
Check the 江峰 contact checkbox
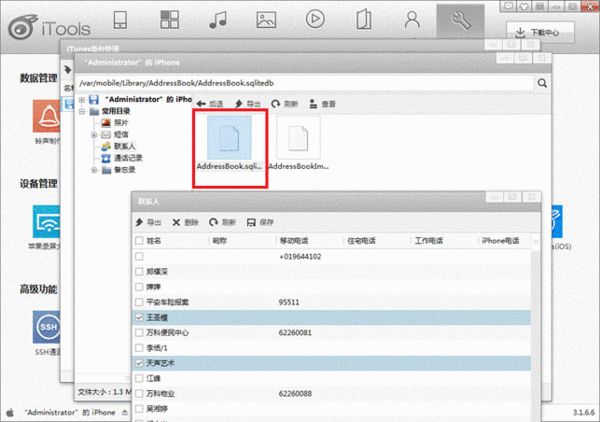[x=139, y=378]
